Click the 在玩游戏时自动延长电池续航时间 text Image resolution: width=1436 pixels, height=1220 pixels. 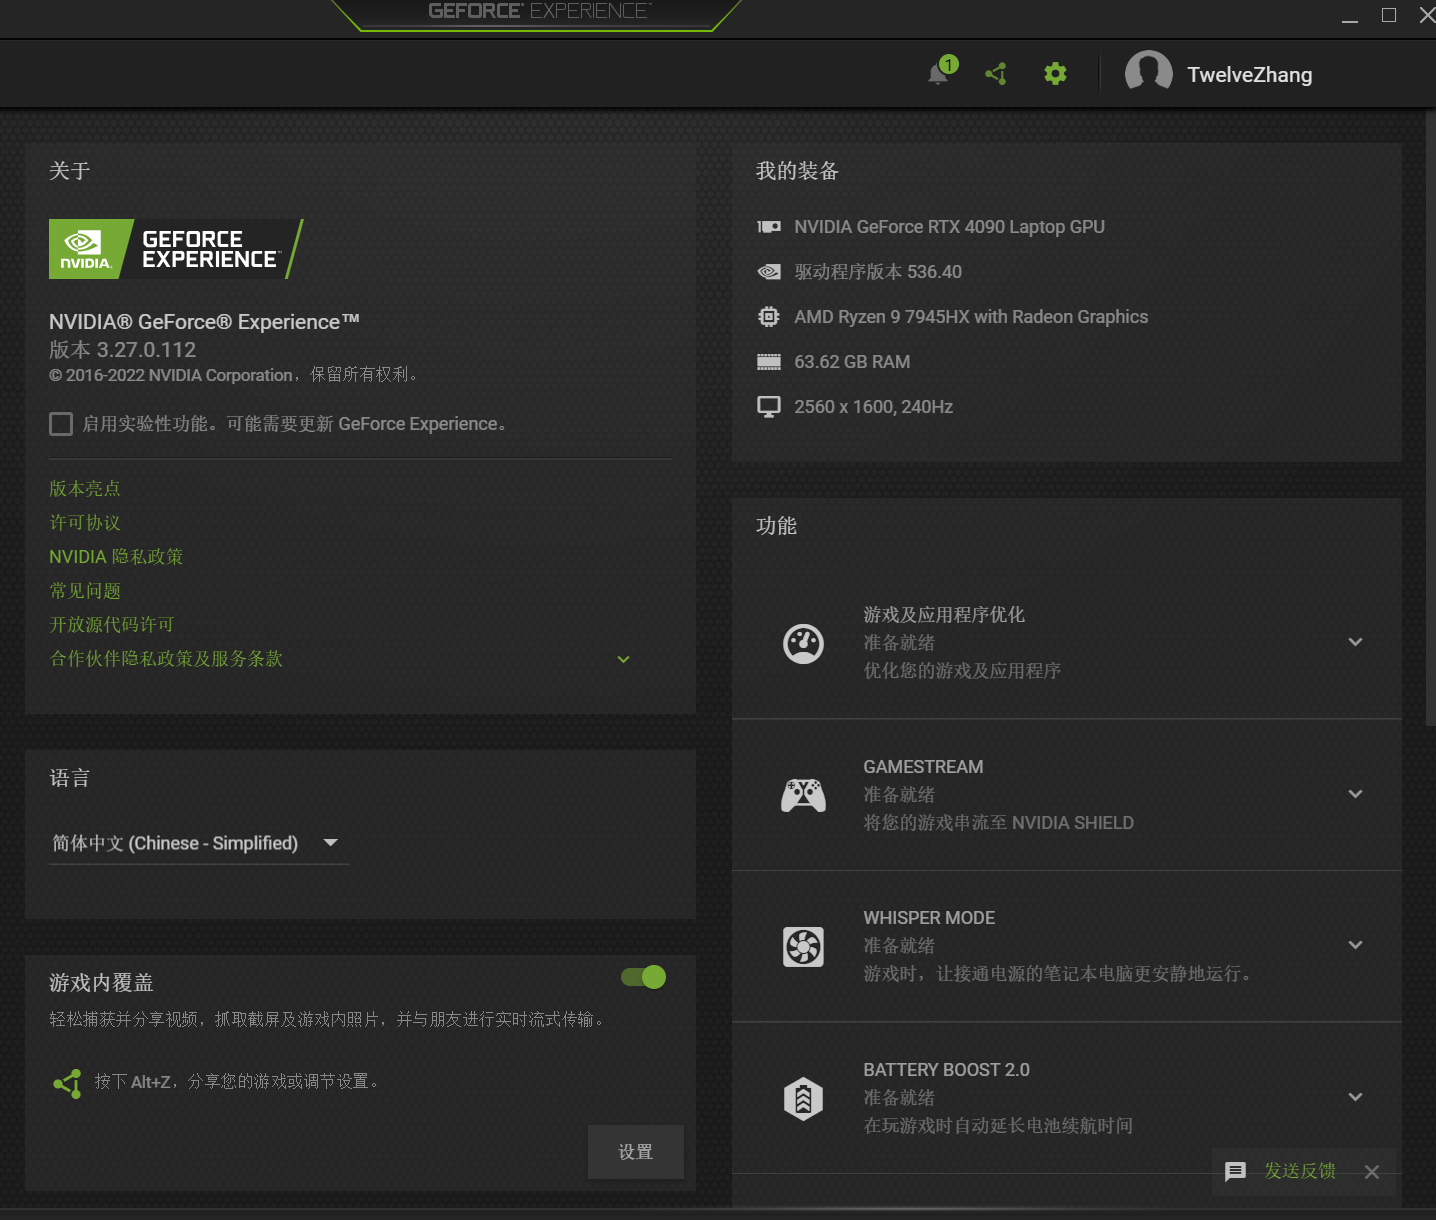(x=998, y=1126)
